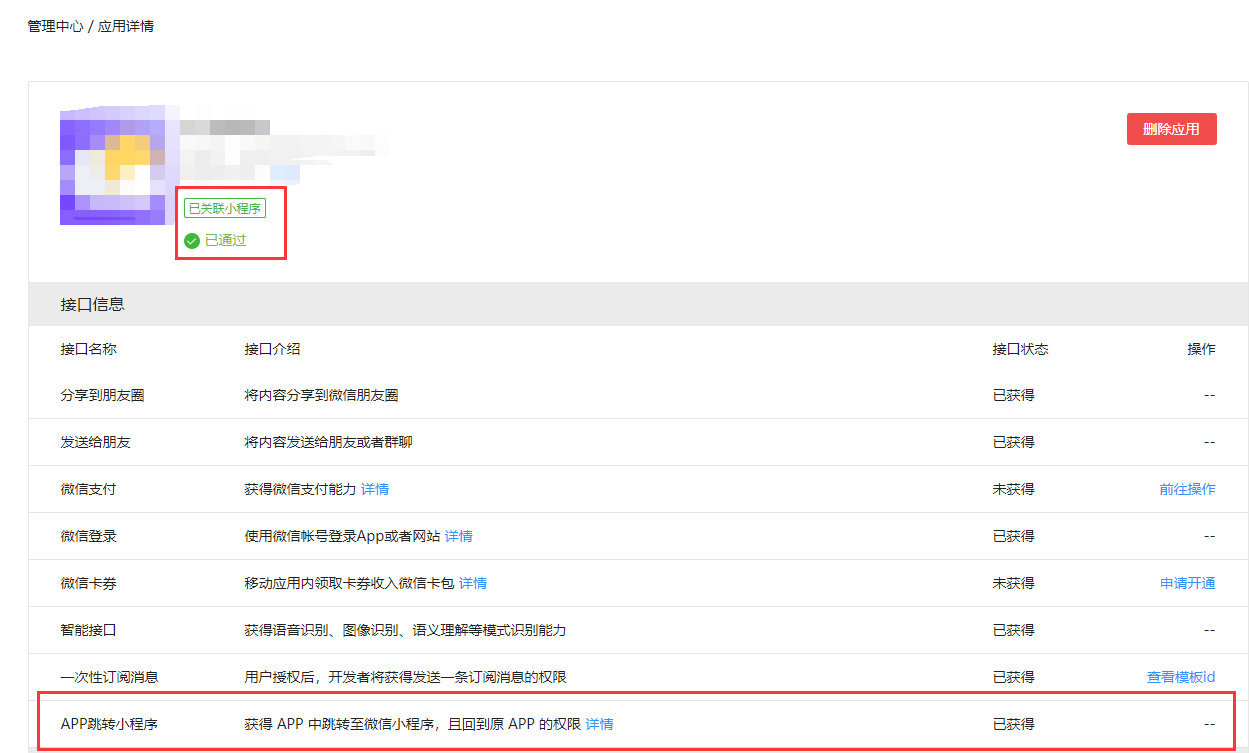Select the 微信卡券 interface name
Viewport: 1249px width, 753px height.
coord(88,583)
